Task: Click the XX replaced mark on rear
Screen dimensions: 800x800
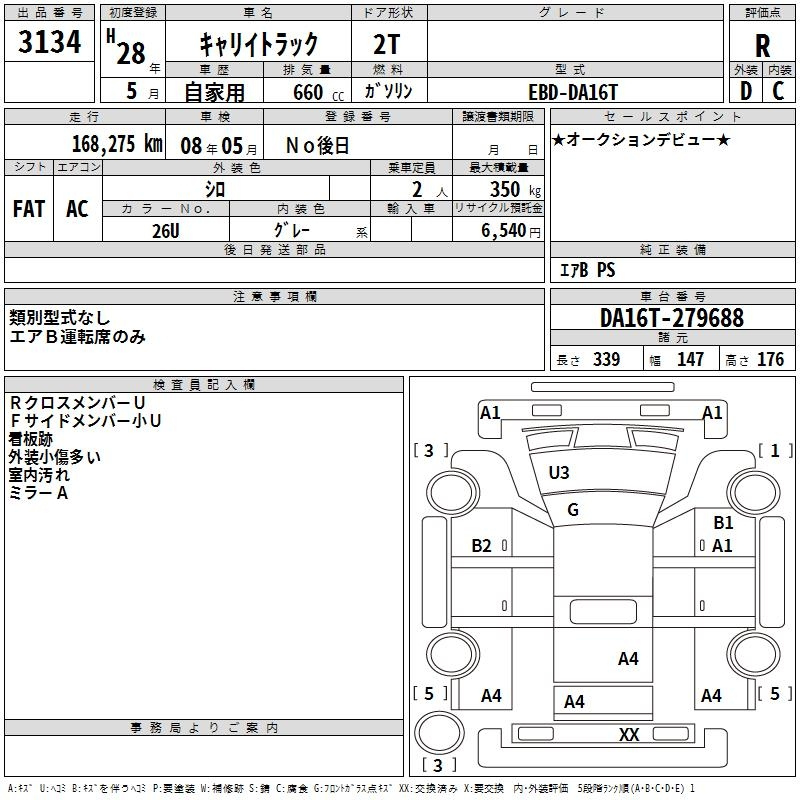Action: (x=629, y=735)
